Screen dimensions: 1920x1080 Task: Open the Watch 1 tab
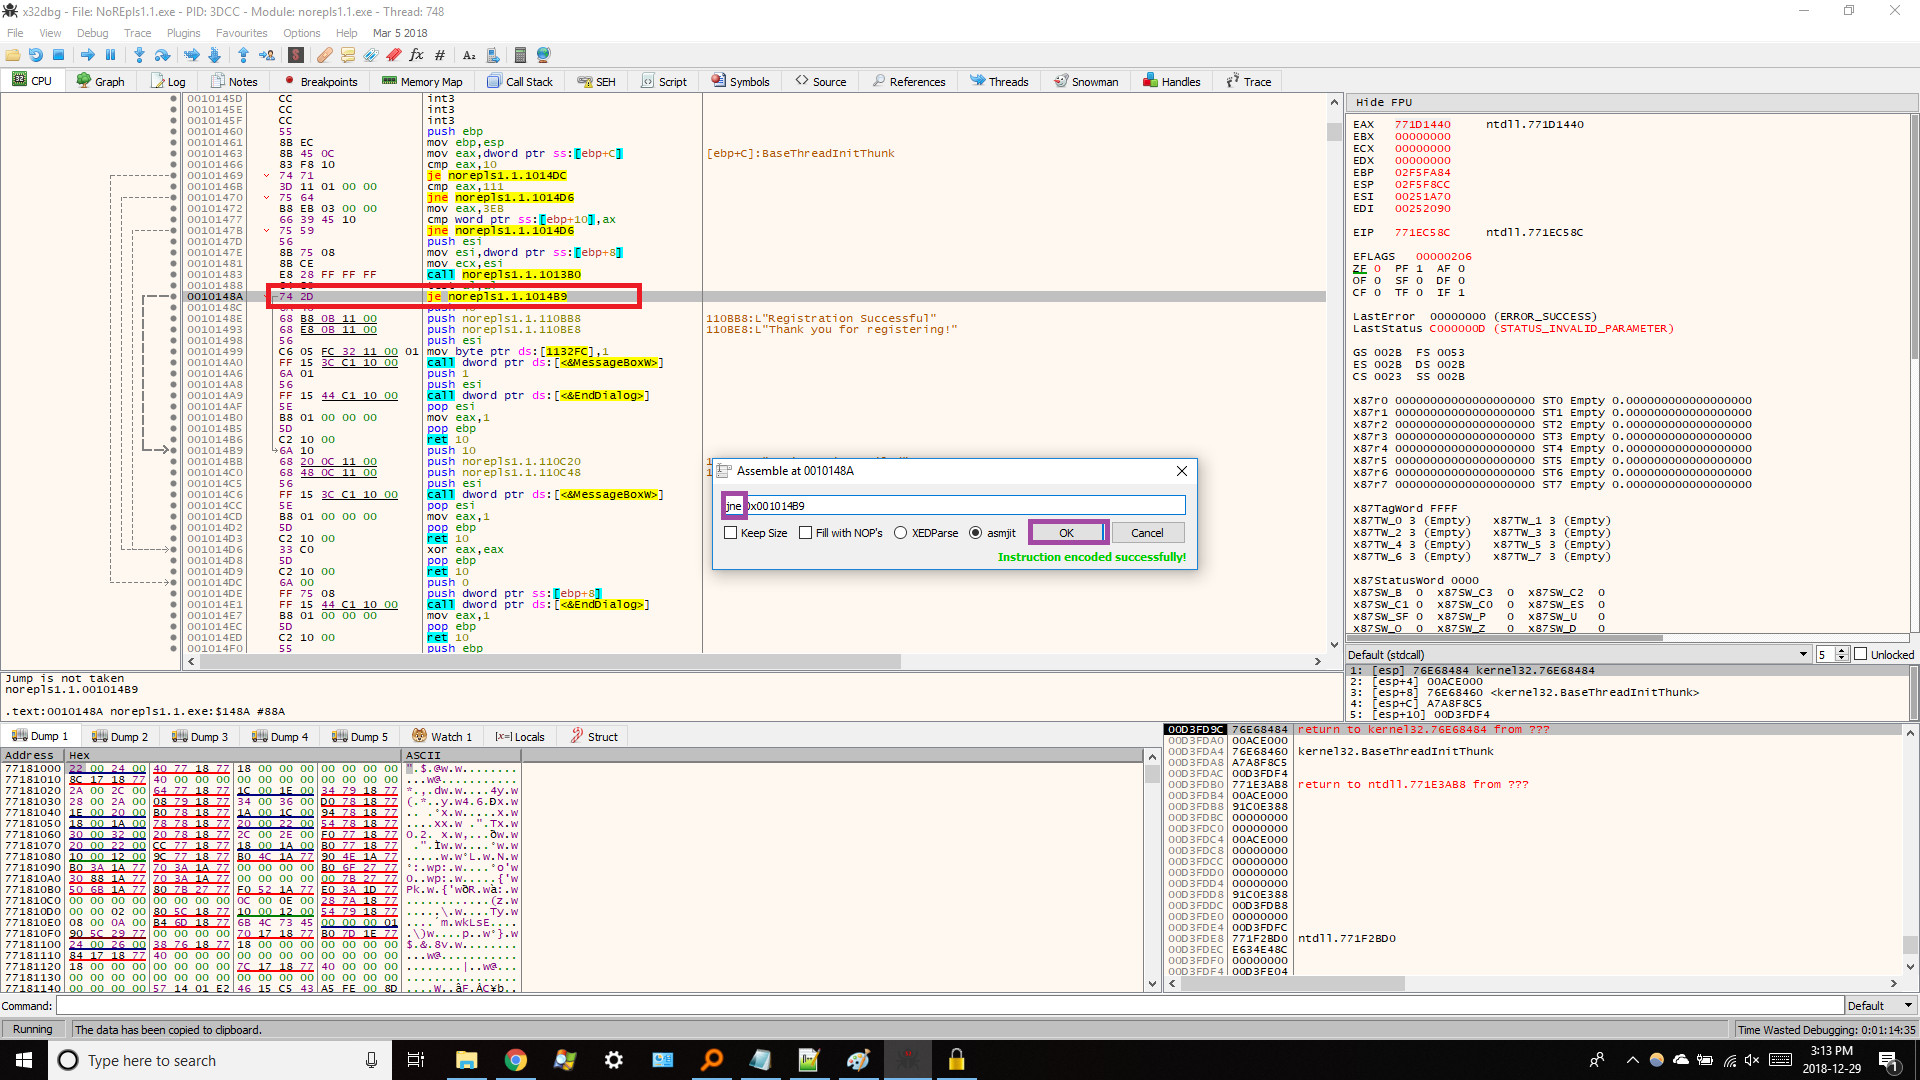click(x=442, y=737)
